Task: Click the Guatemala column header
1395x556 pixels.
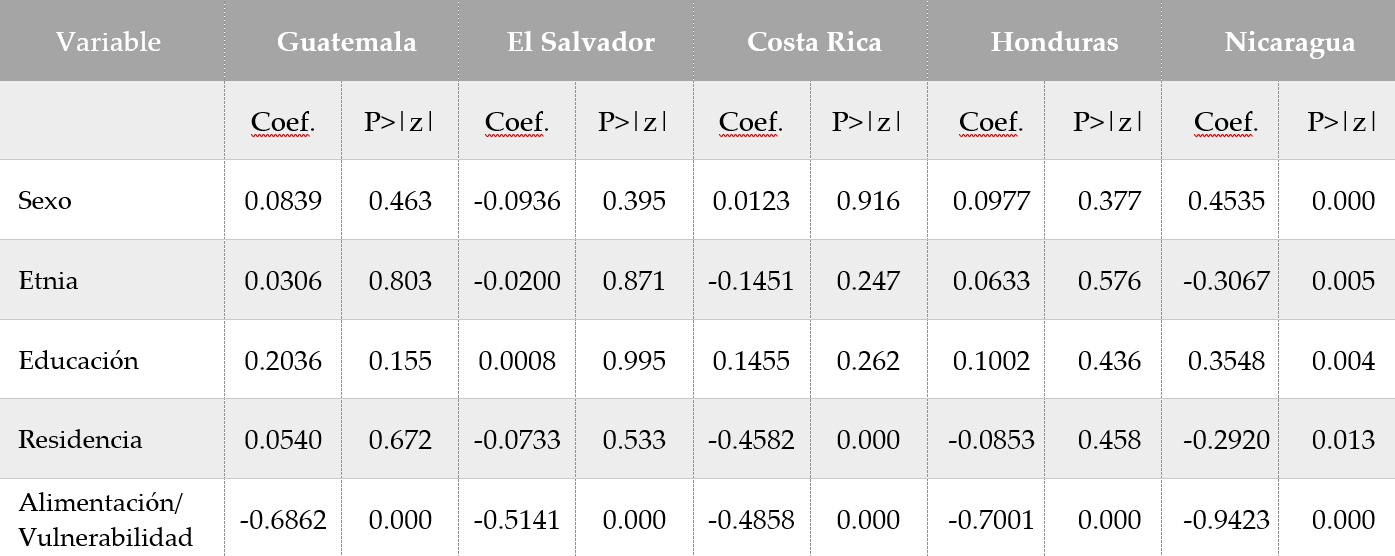Action: coord(346,42)
